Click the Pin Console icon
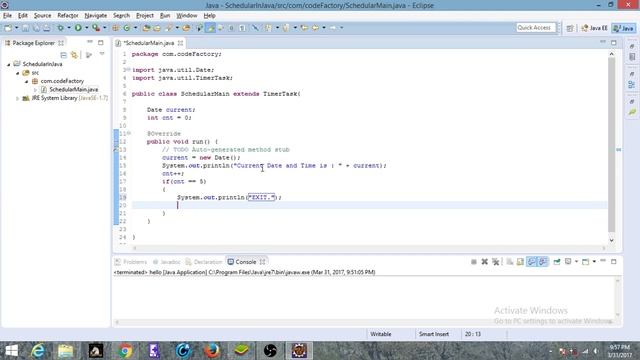The height and width of the screenshot is (360, 640). tap(557, 262)
